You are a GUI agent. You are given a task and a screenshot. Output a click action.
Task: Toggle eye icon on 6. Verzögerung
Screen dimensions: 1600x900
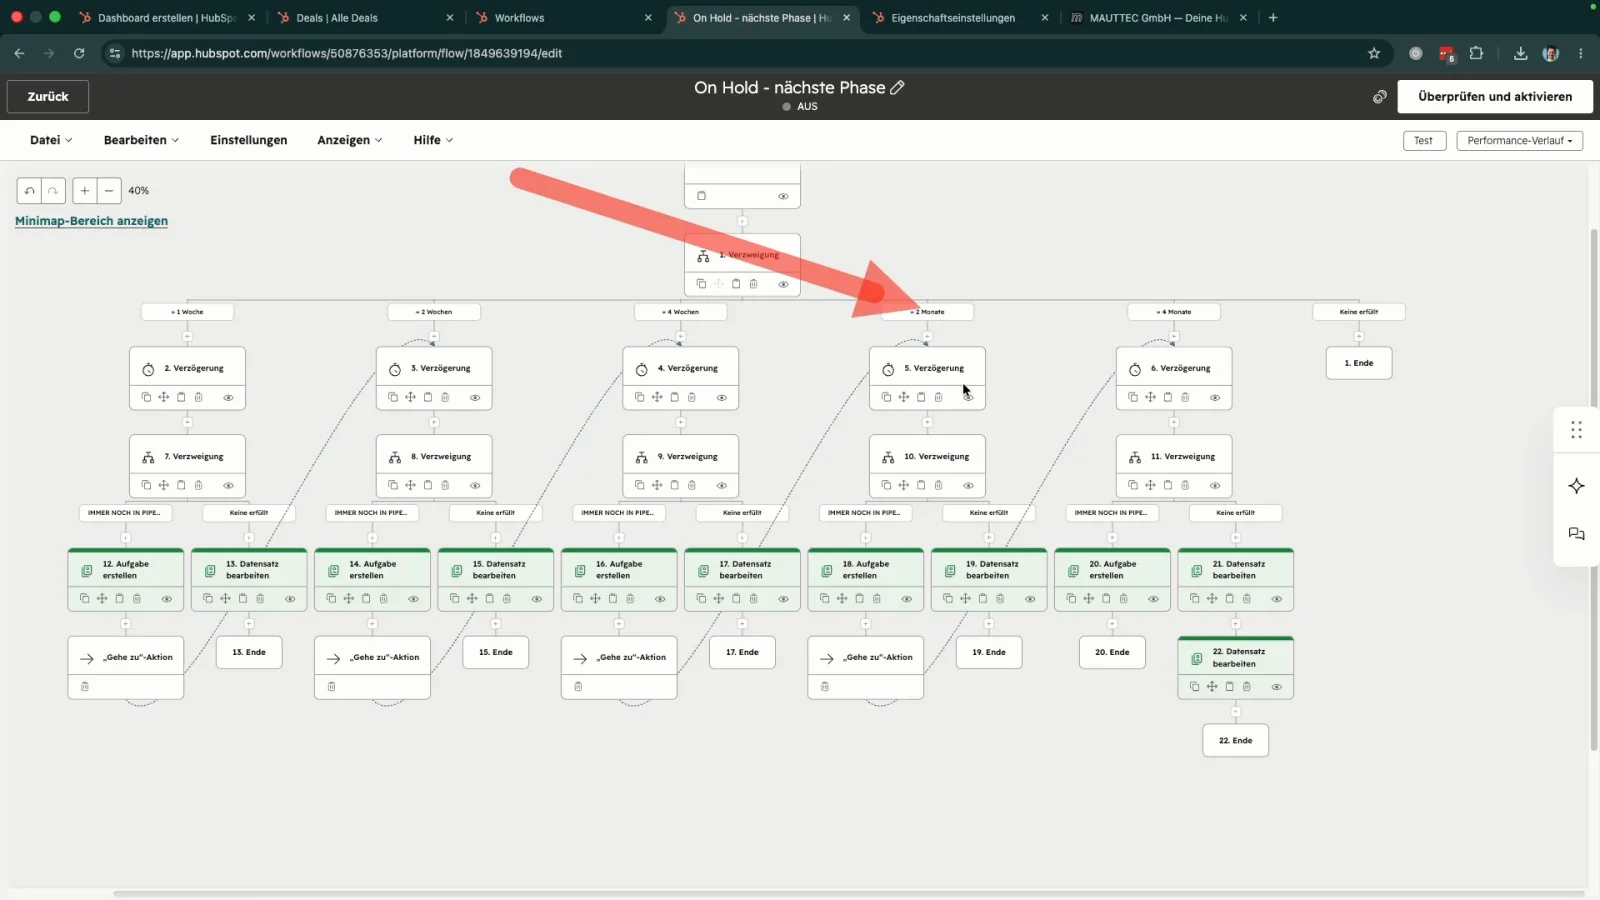tap(1215, 398)
